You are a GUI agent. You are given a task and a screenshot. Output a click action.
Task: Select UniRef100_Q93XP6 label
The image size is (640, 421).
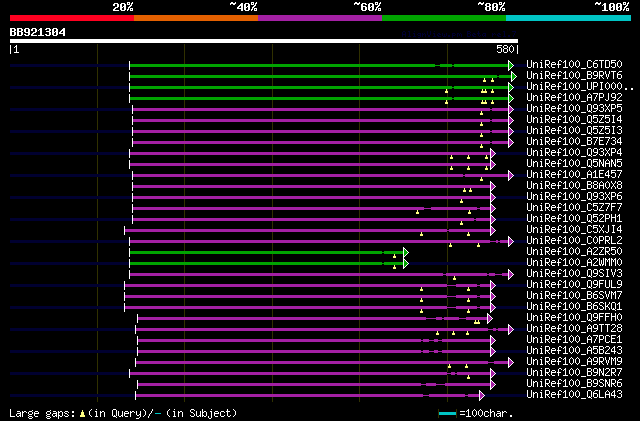tap(574, 197)
